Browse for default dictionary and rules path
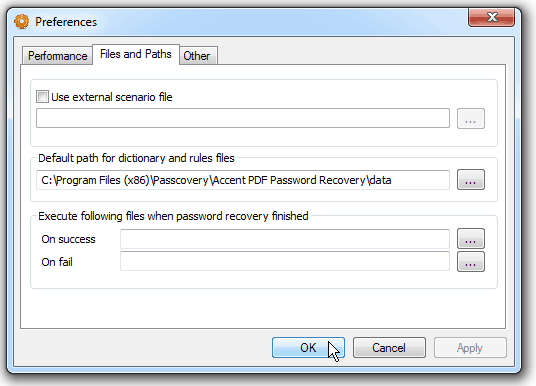536x386 pixels. [x=471, y=179]
